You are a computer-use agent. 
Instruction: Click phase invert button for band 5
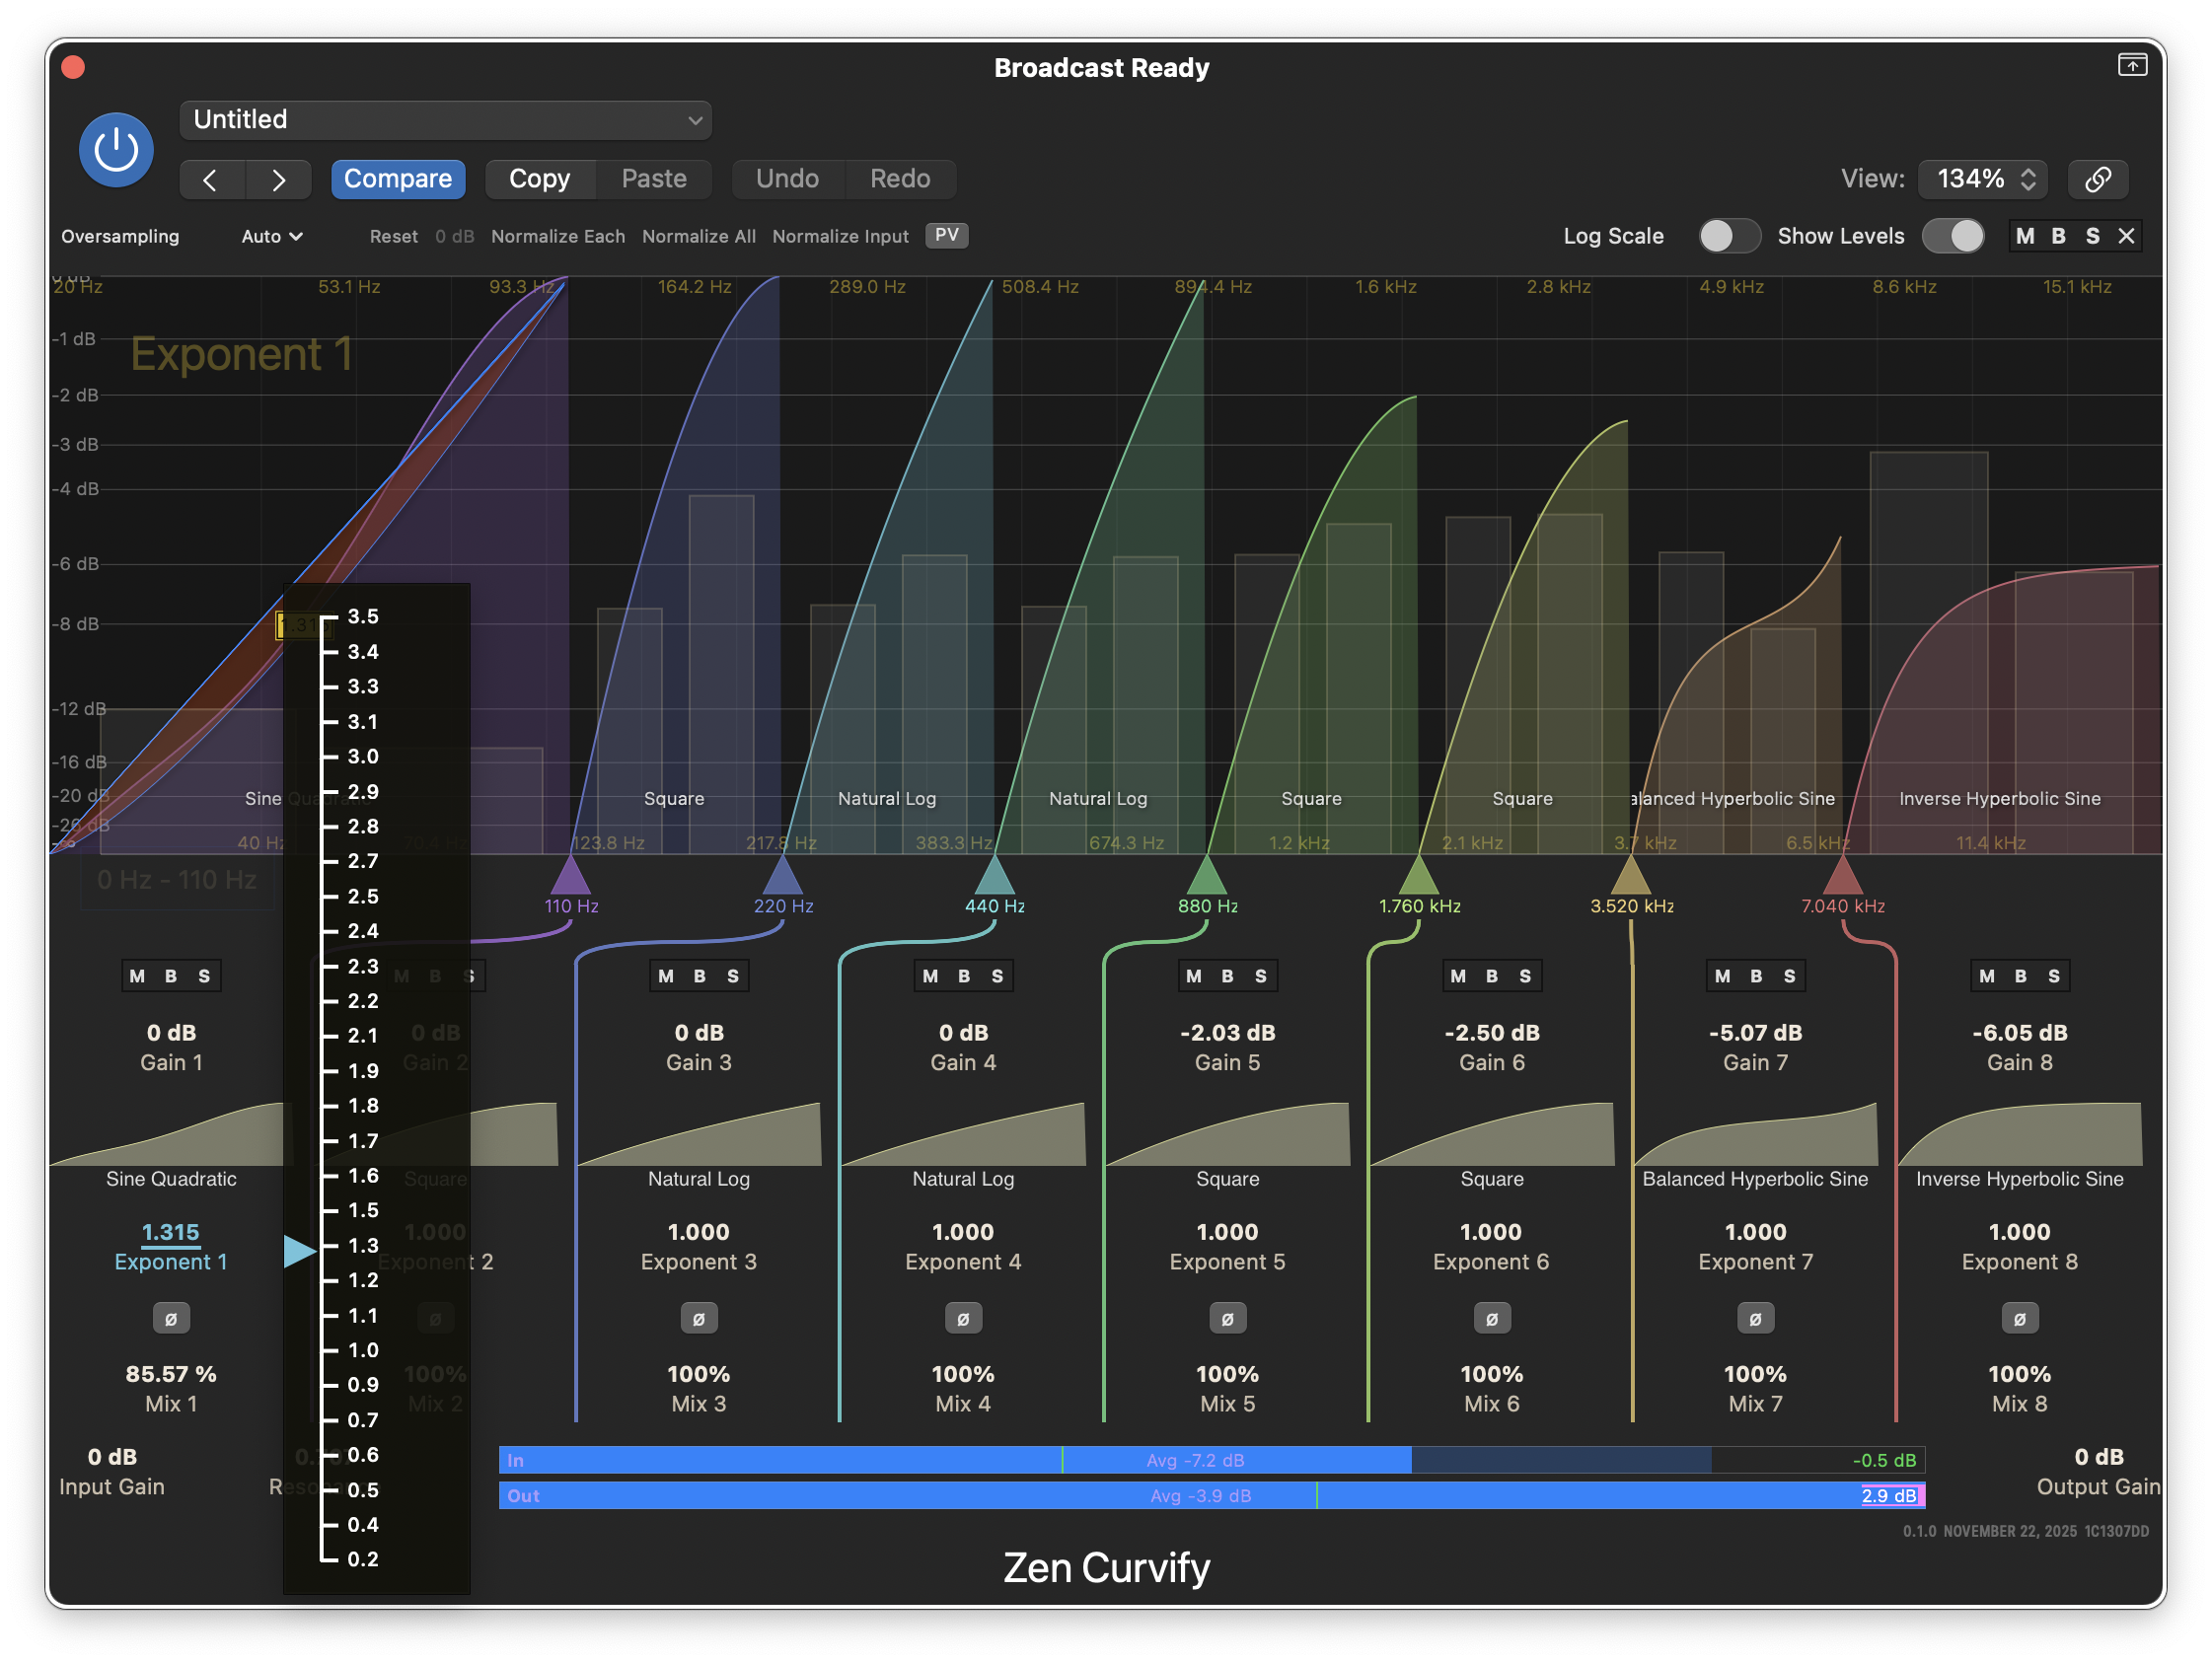coord(1227,1319)
